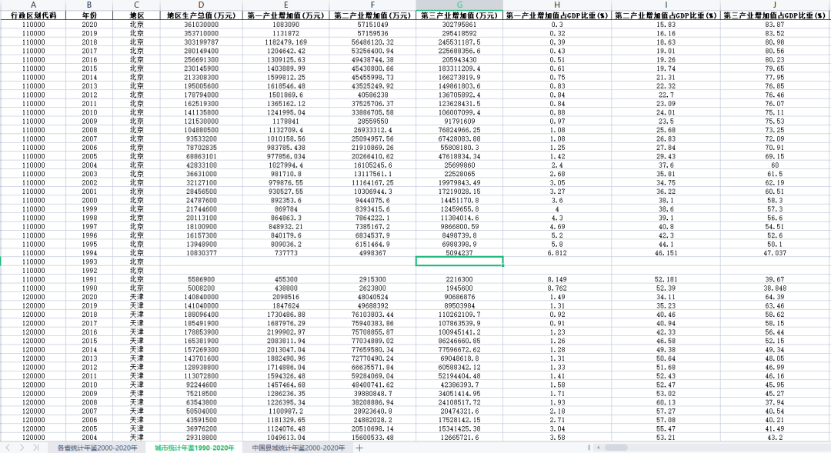
Task: Click the 第二产业增加值(万元) header cell
Action: [x=373, y=15]
